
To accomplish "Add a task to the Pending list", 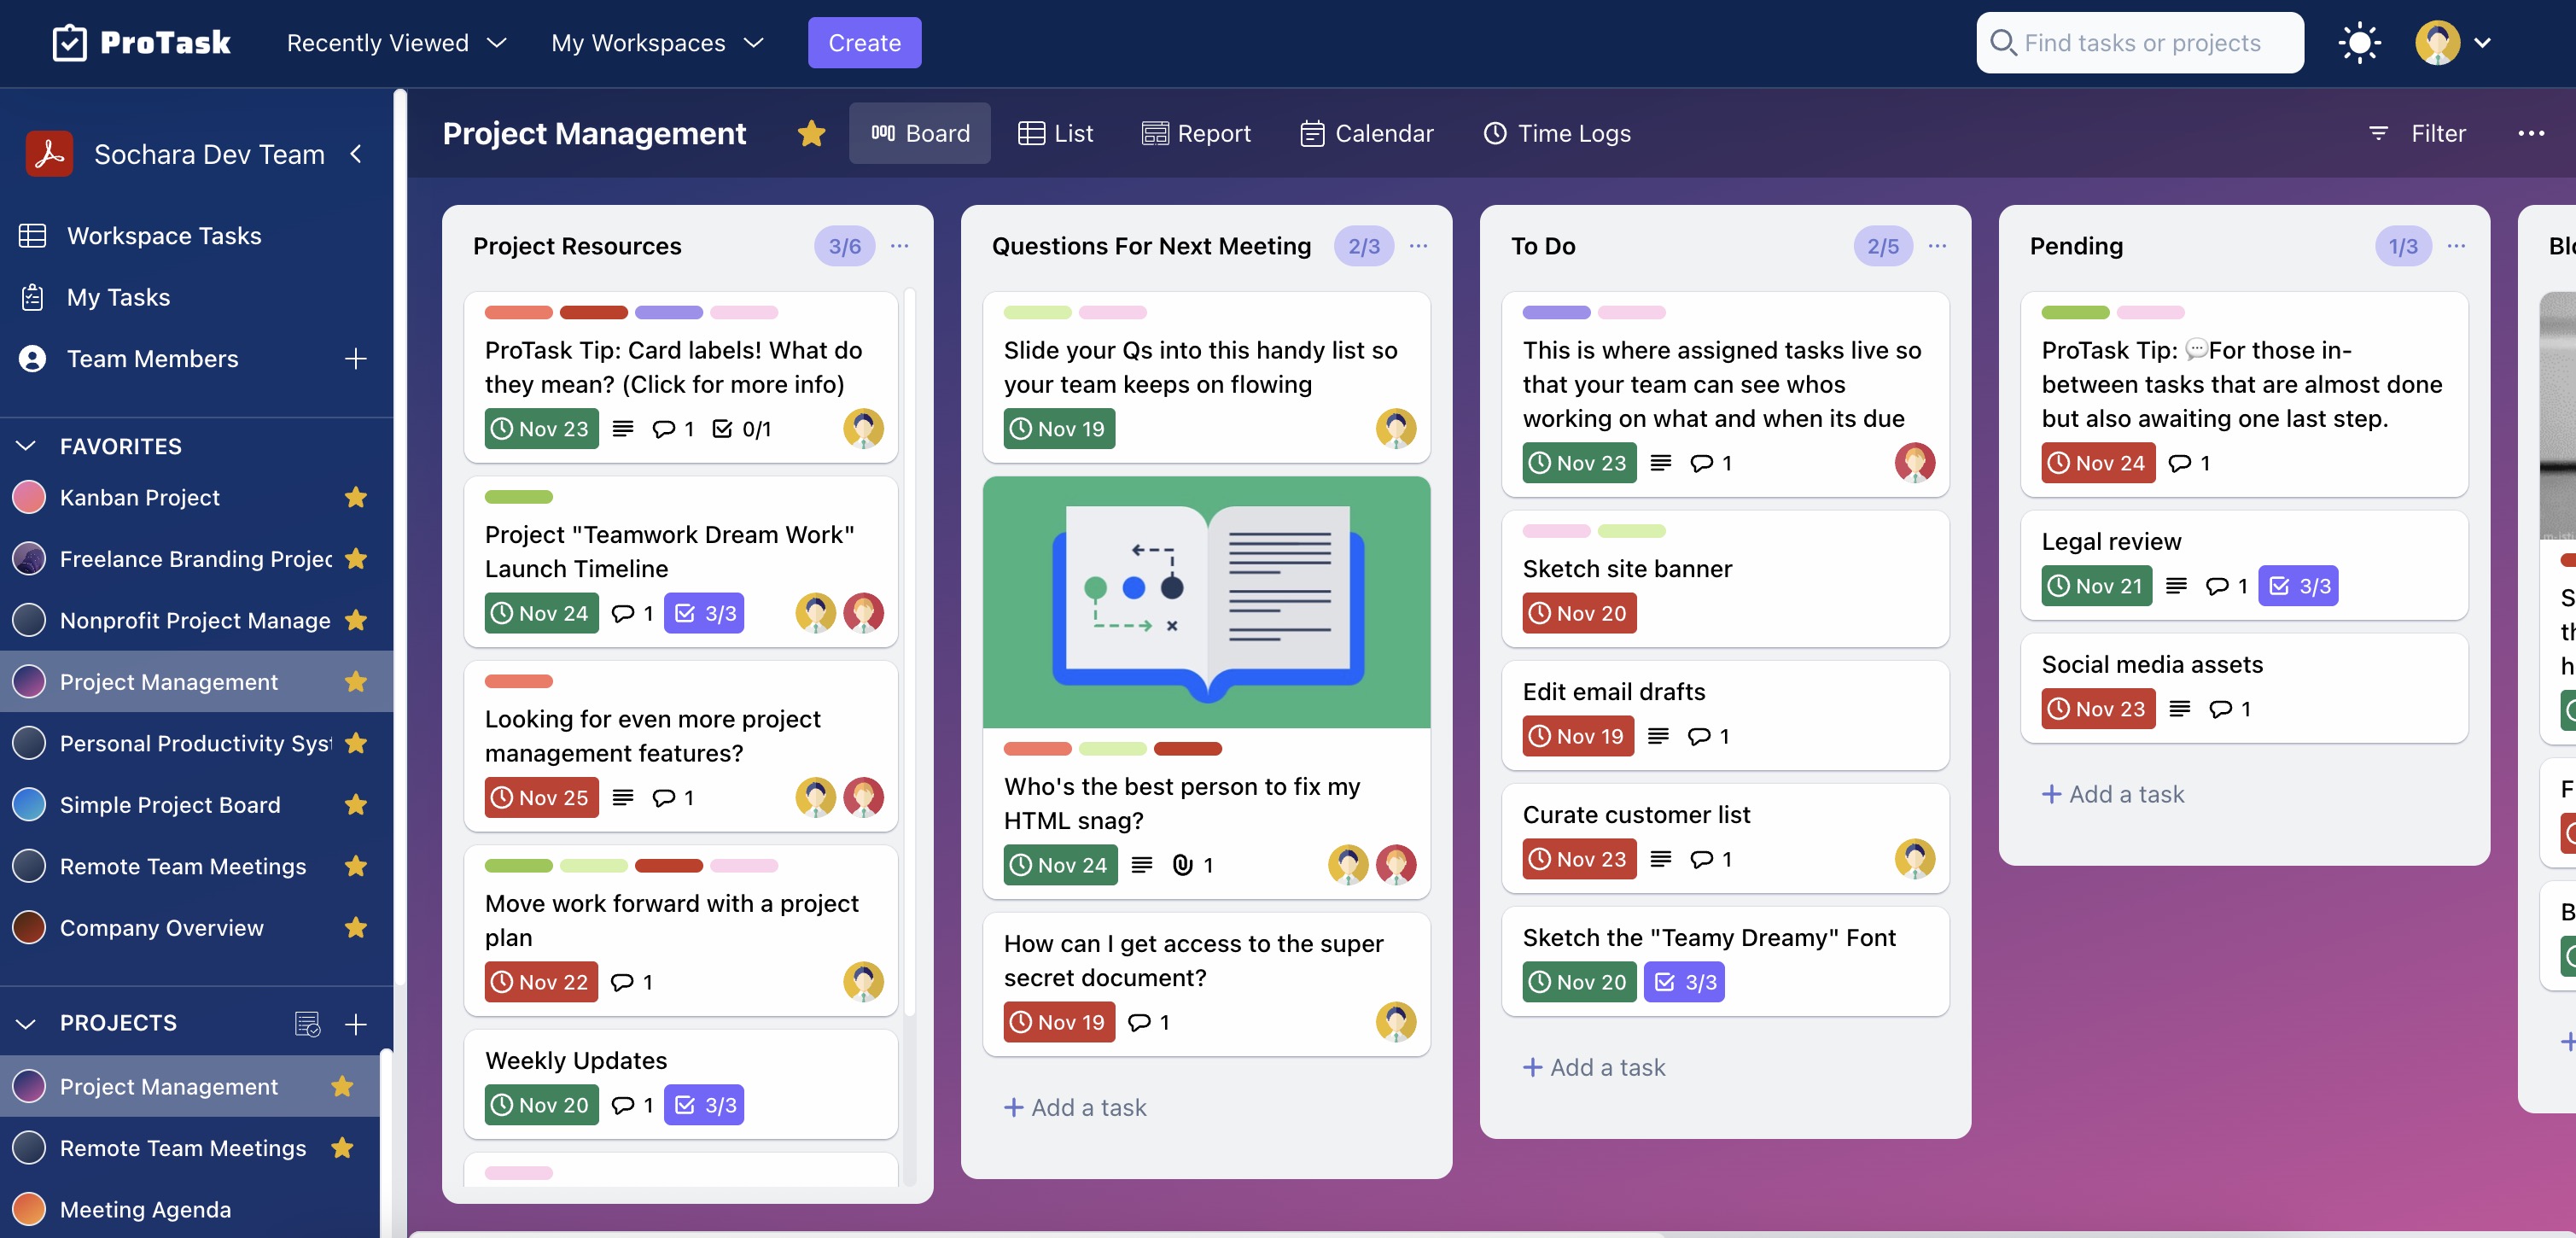I will 2112,793.
